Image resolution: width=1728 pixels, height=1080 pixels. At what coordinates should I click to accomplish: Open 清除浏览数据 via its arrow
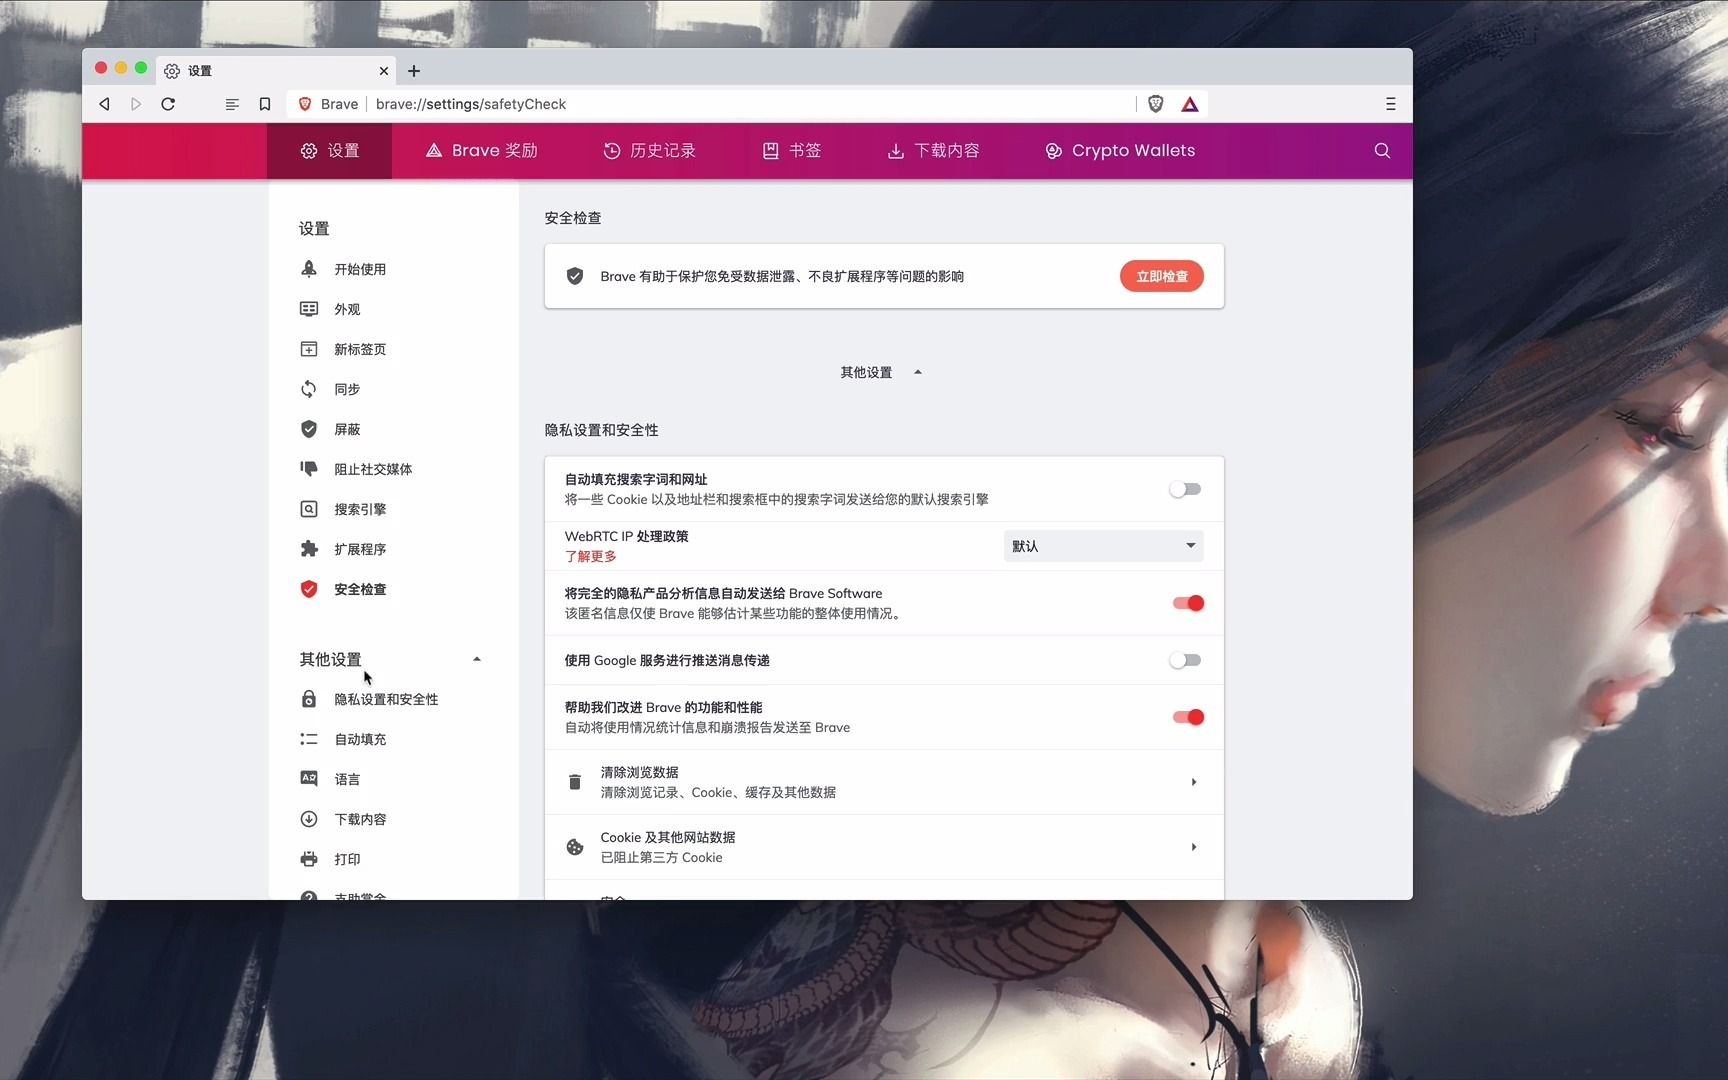pyautogui.click(x=1194, y=782)
